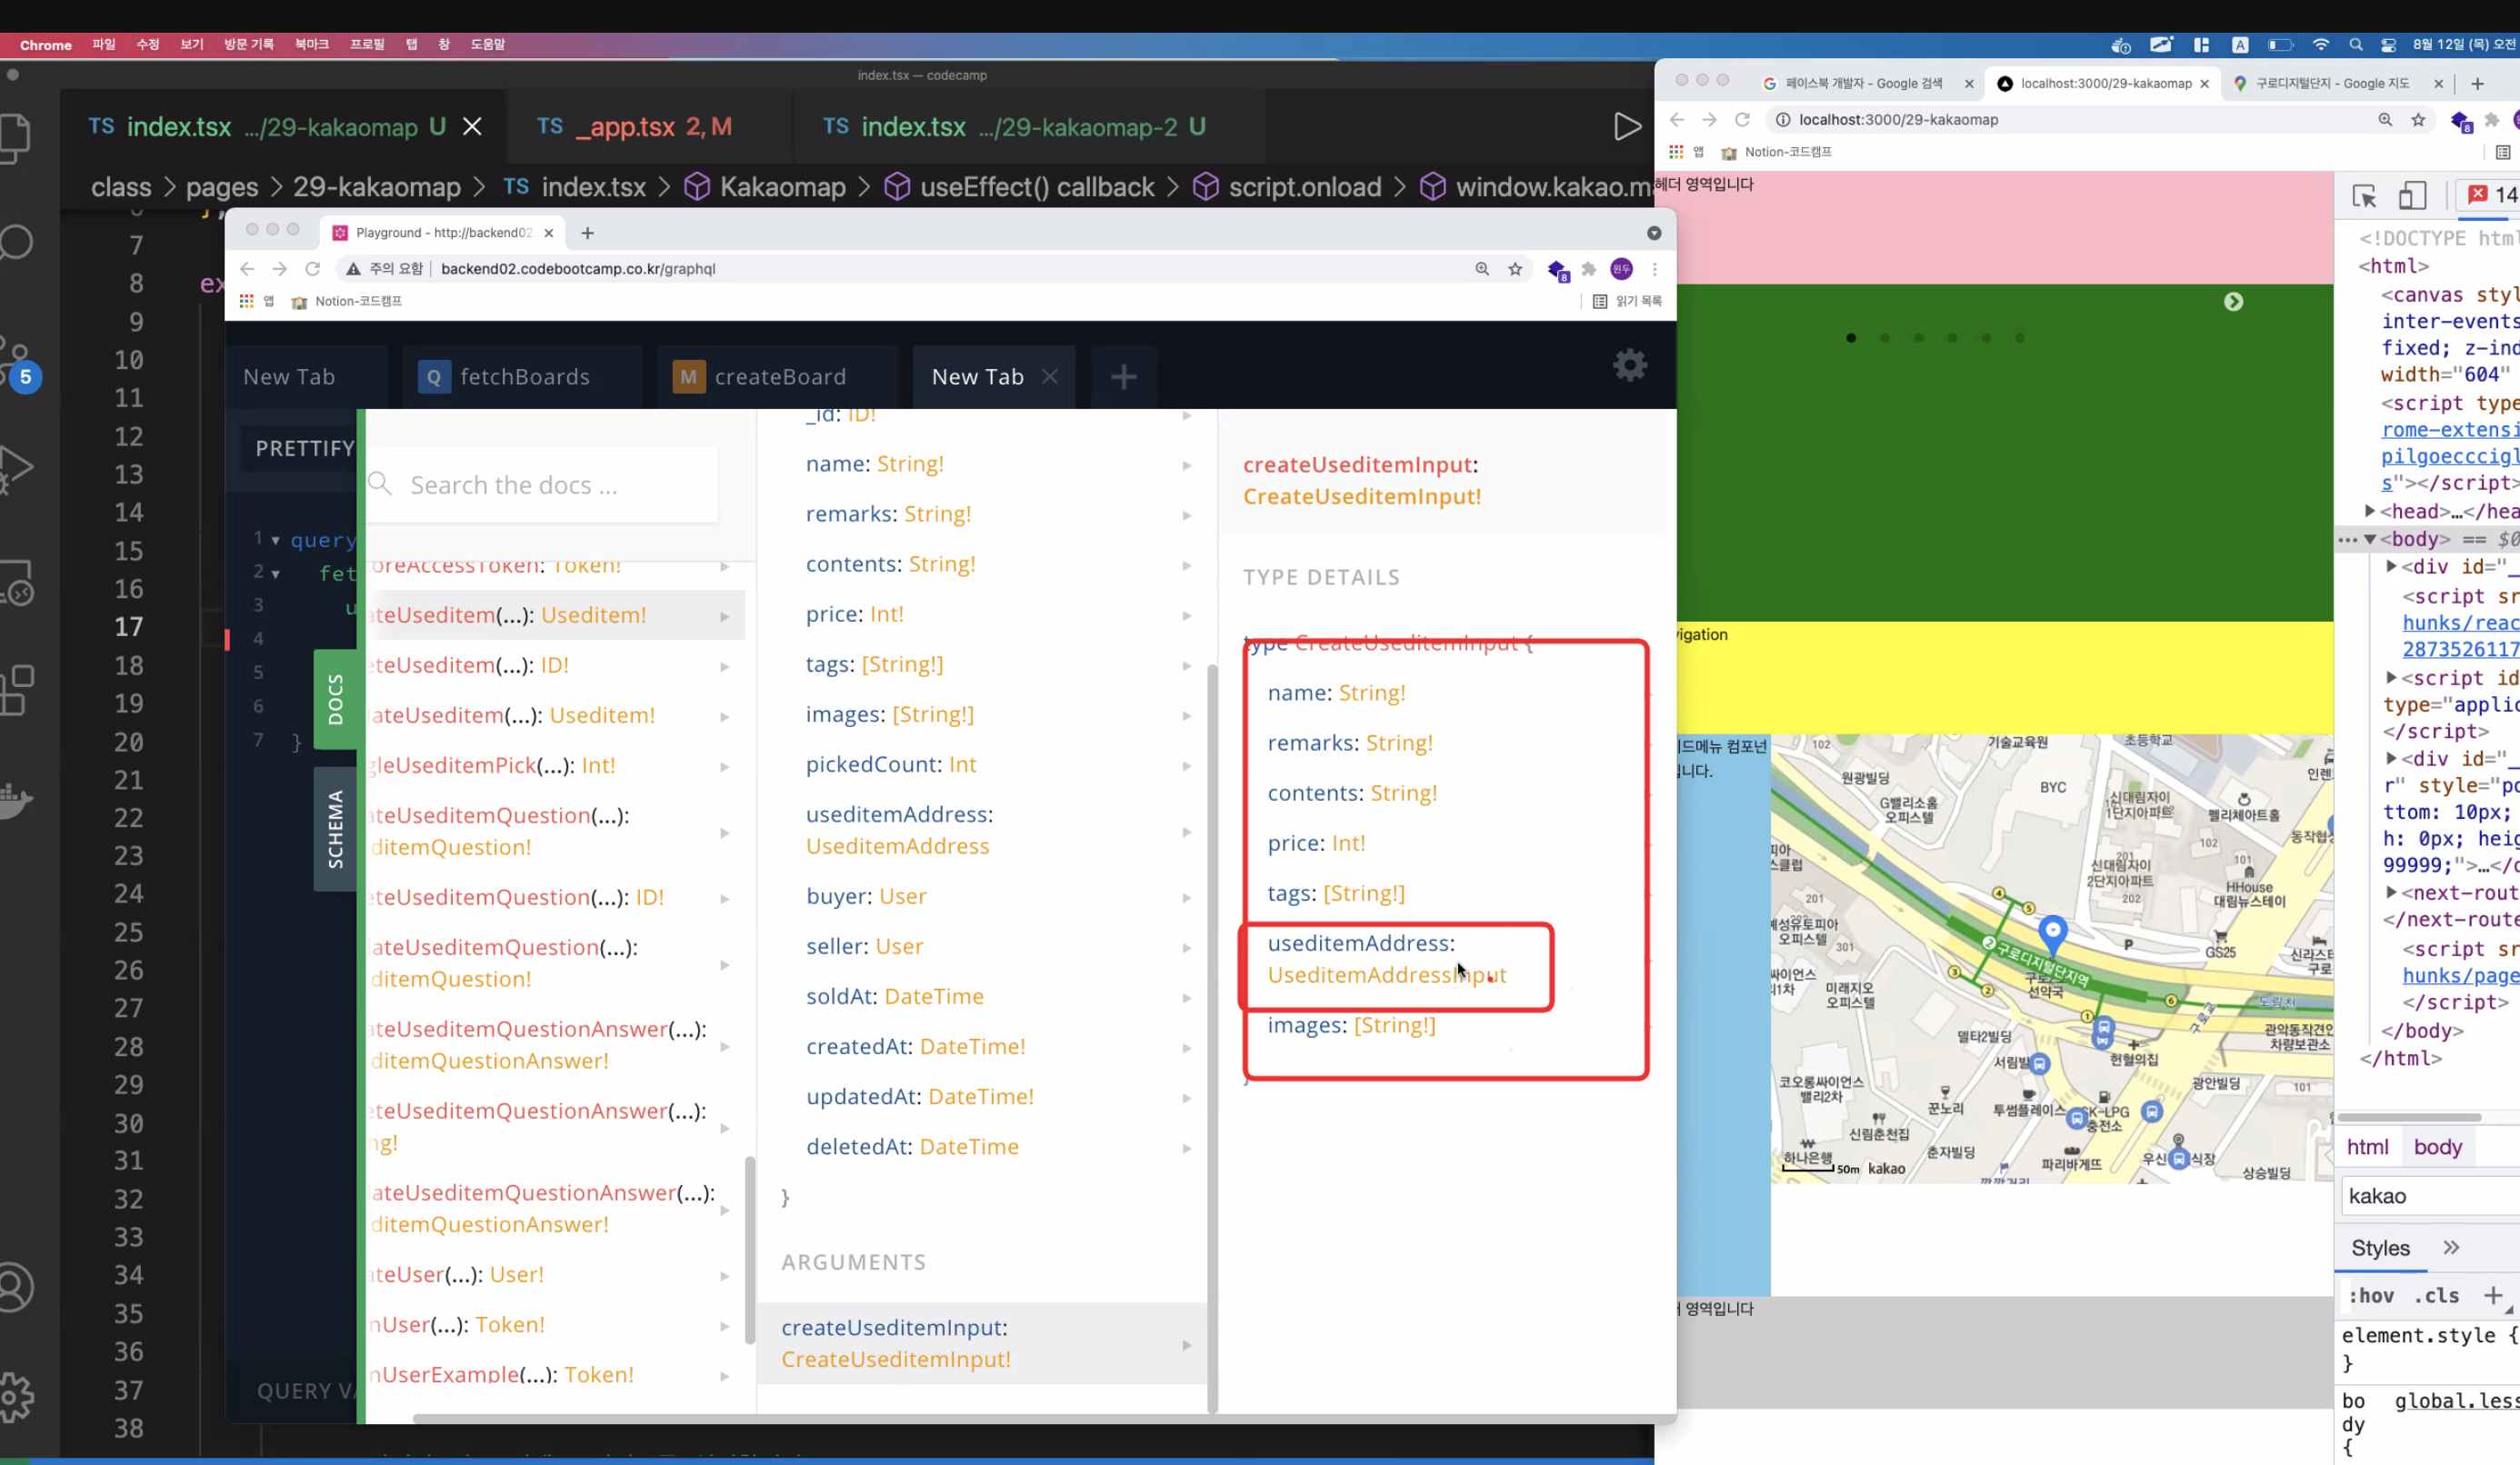This screenshot has width=2520, height=1465.
Task: Run the VS Code play button
Action: pyautogui.click(x=1627, y=127)
